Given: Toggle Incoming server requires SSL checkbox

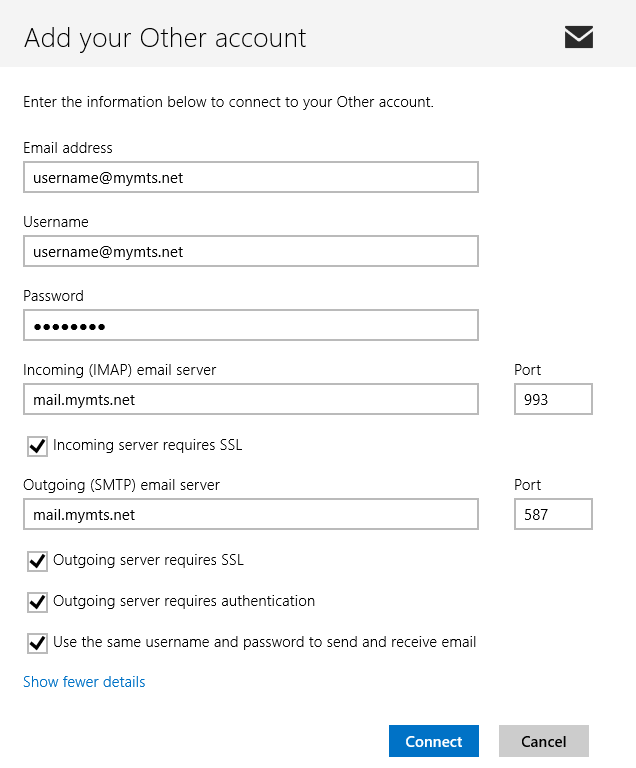Looking at the screenshot, I should click(37, 446).
